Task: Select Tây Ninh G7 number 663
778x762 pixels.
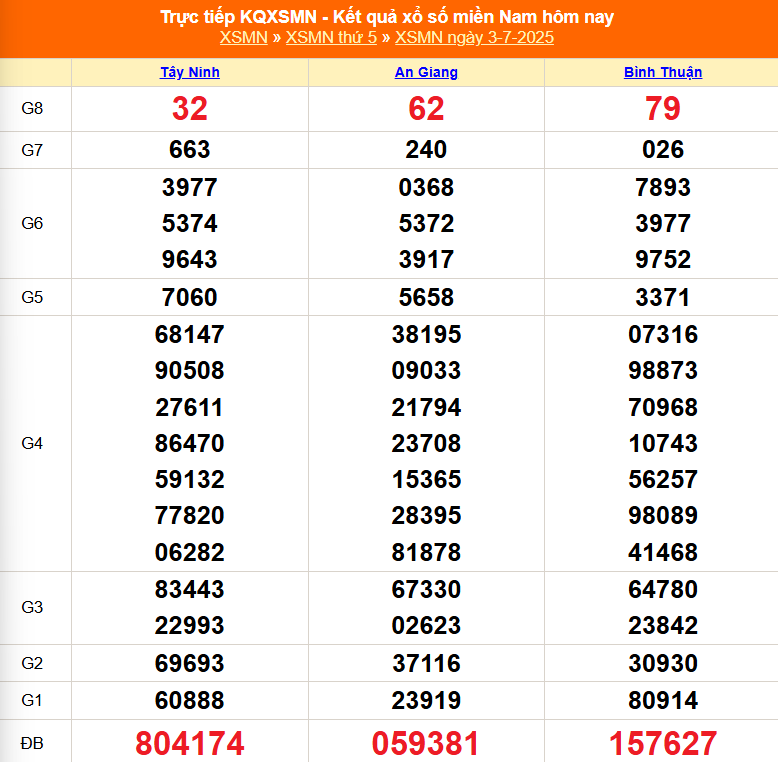Action: 190,149
